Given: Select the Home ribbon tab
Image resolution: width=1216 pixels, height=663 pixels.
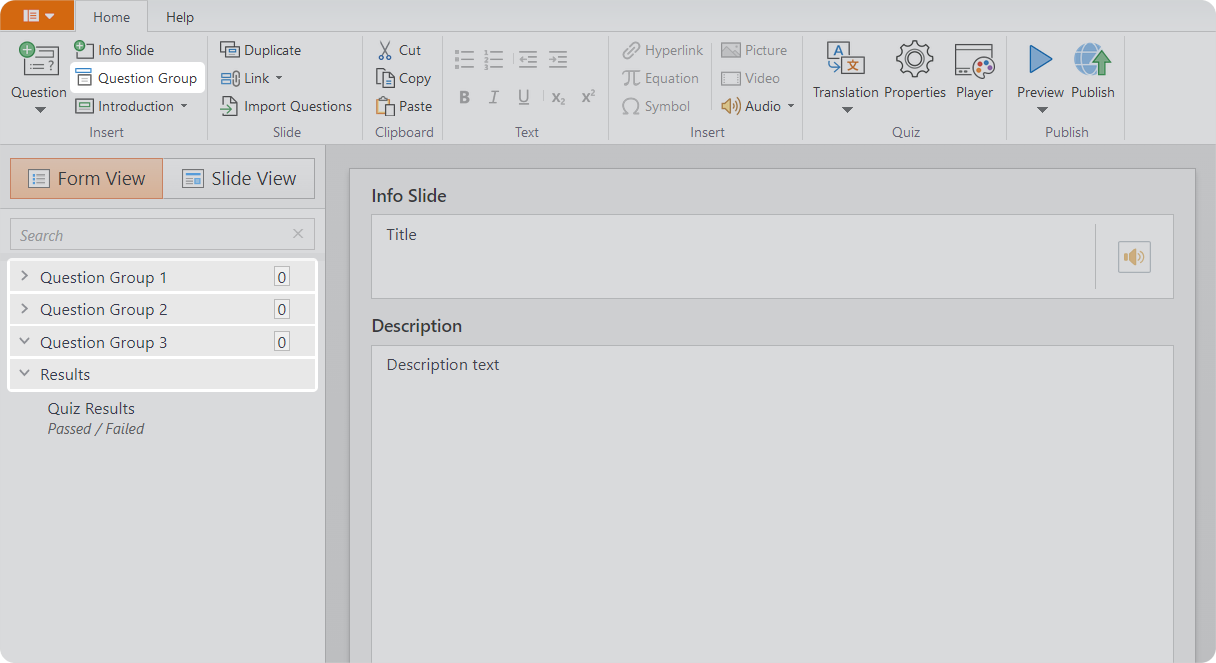Looking at the screenshot, I should 111,17.
